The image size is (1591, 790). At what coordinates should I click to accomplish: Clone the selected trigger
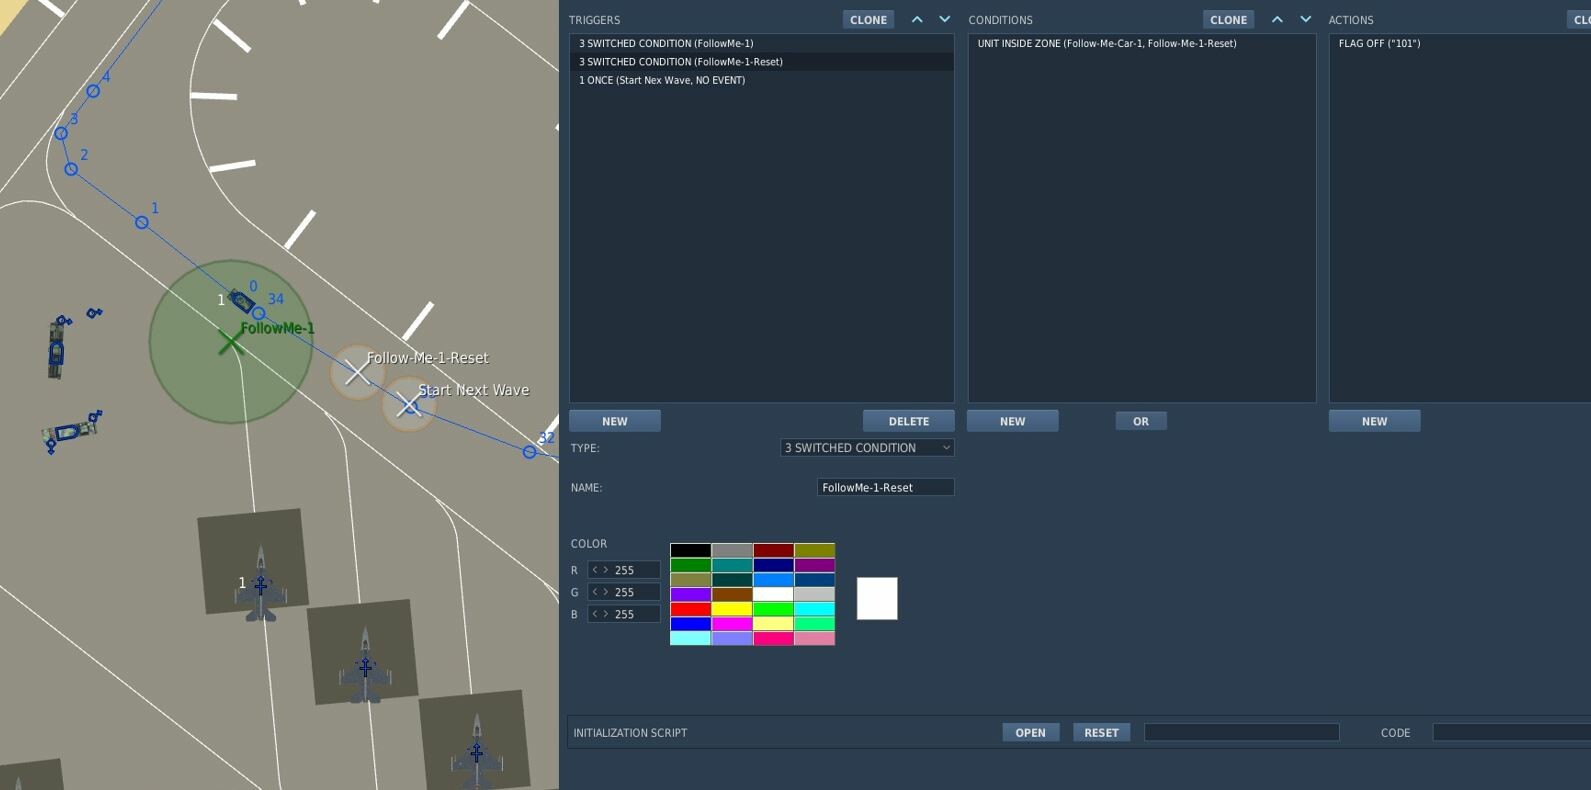(868, 20)
